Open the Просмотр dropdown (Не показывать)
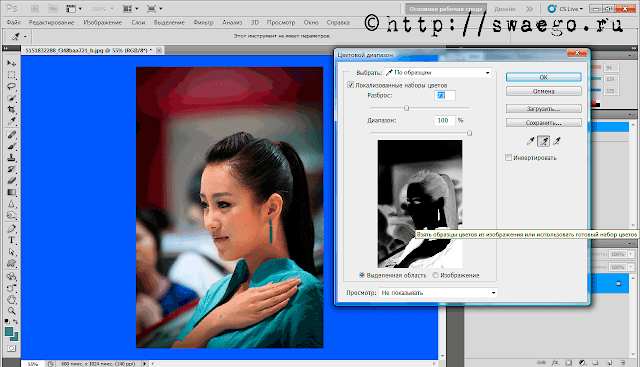640x367 pixels. coord(438,293)
